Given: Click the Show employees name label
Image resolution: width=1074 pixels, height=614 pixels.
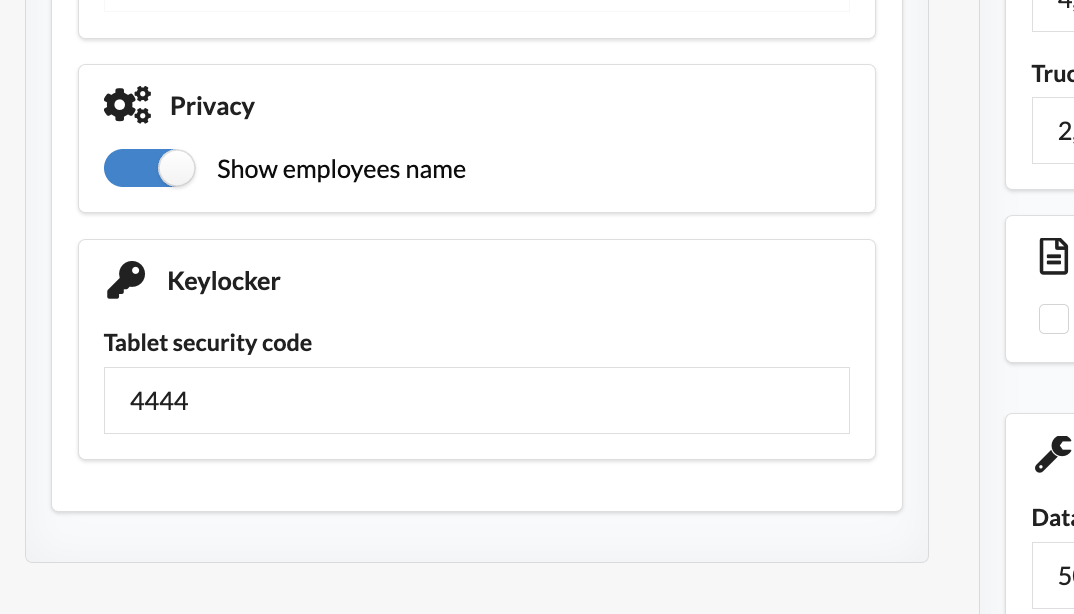Looking at the screenshot, I should (x=341, y=169).
